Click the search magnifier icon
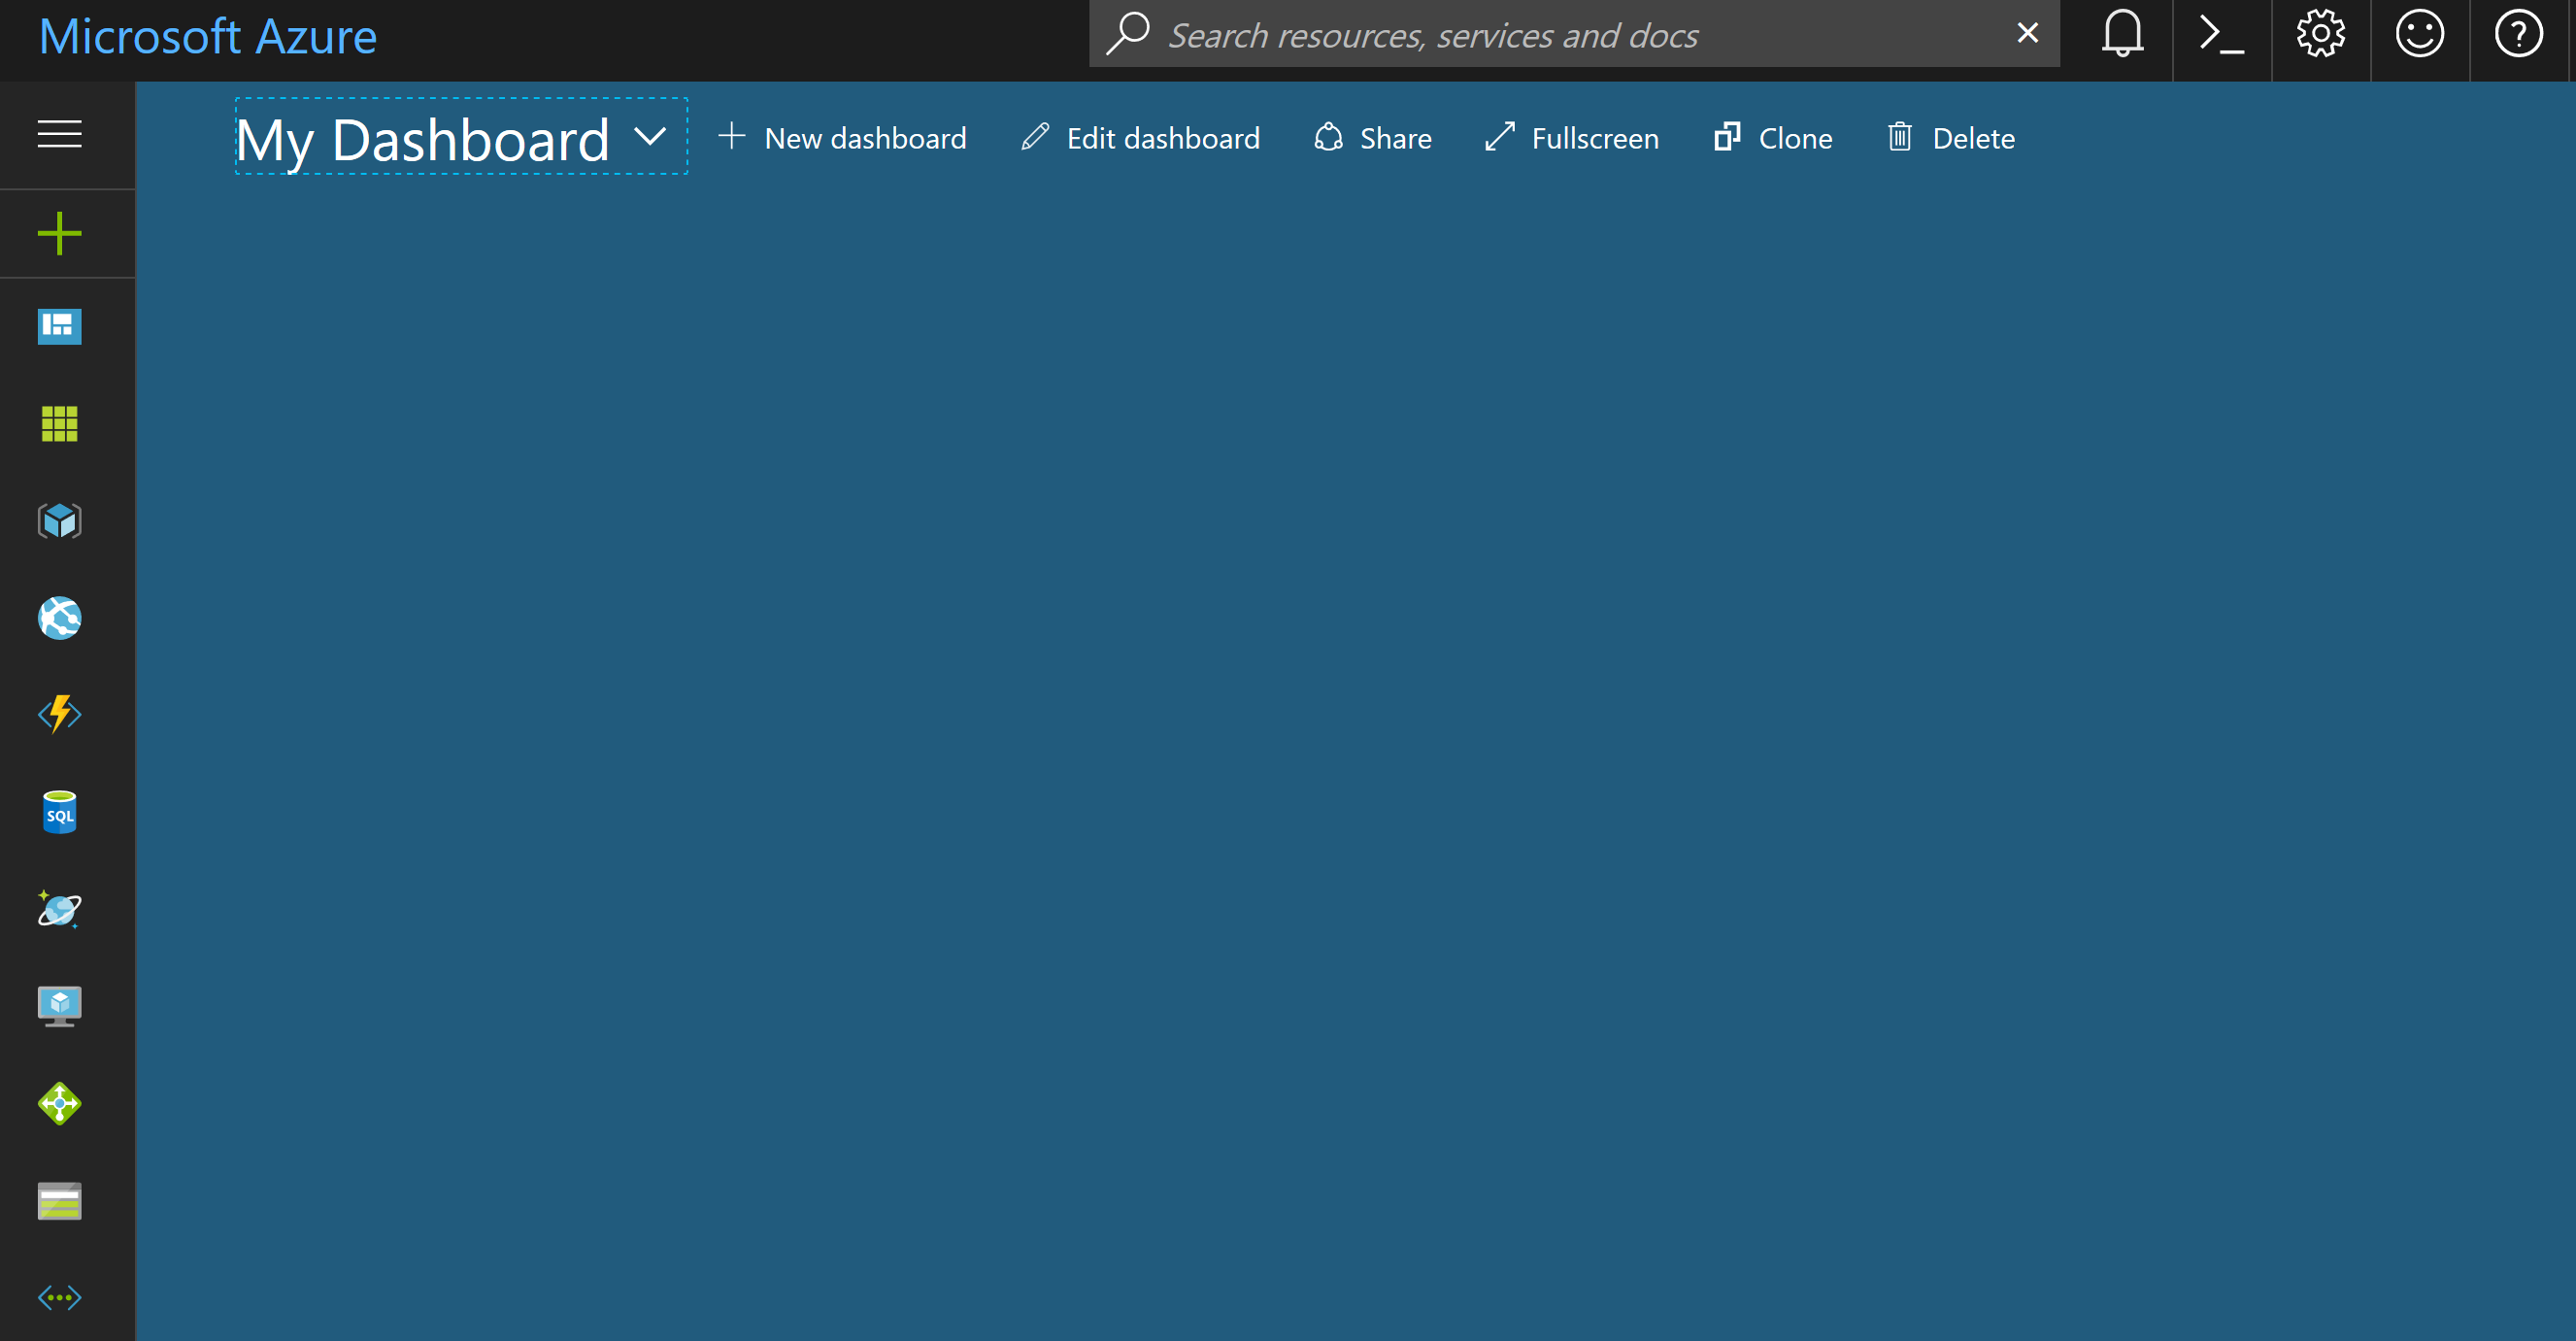Viewport: 2576px width, 1341px height. point(1127,33)
